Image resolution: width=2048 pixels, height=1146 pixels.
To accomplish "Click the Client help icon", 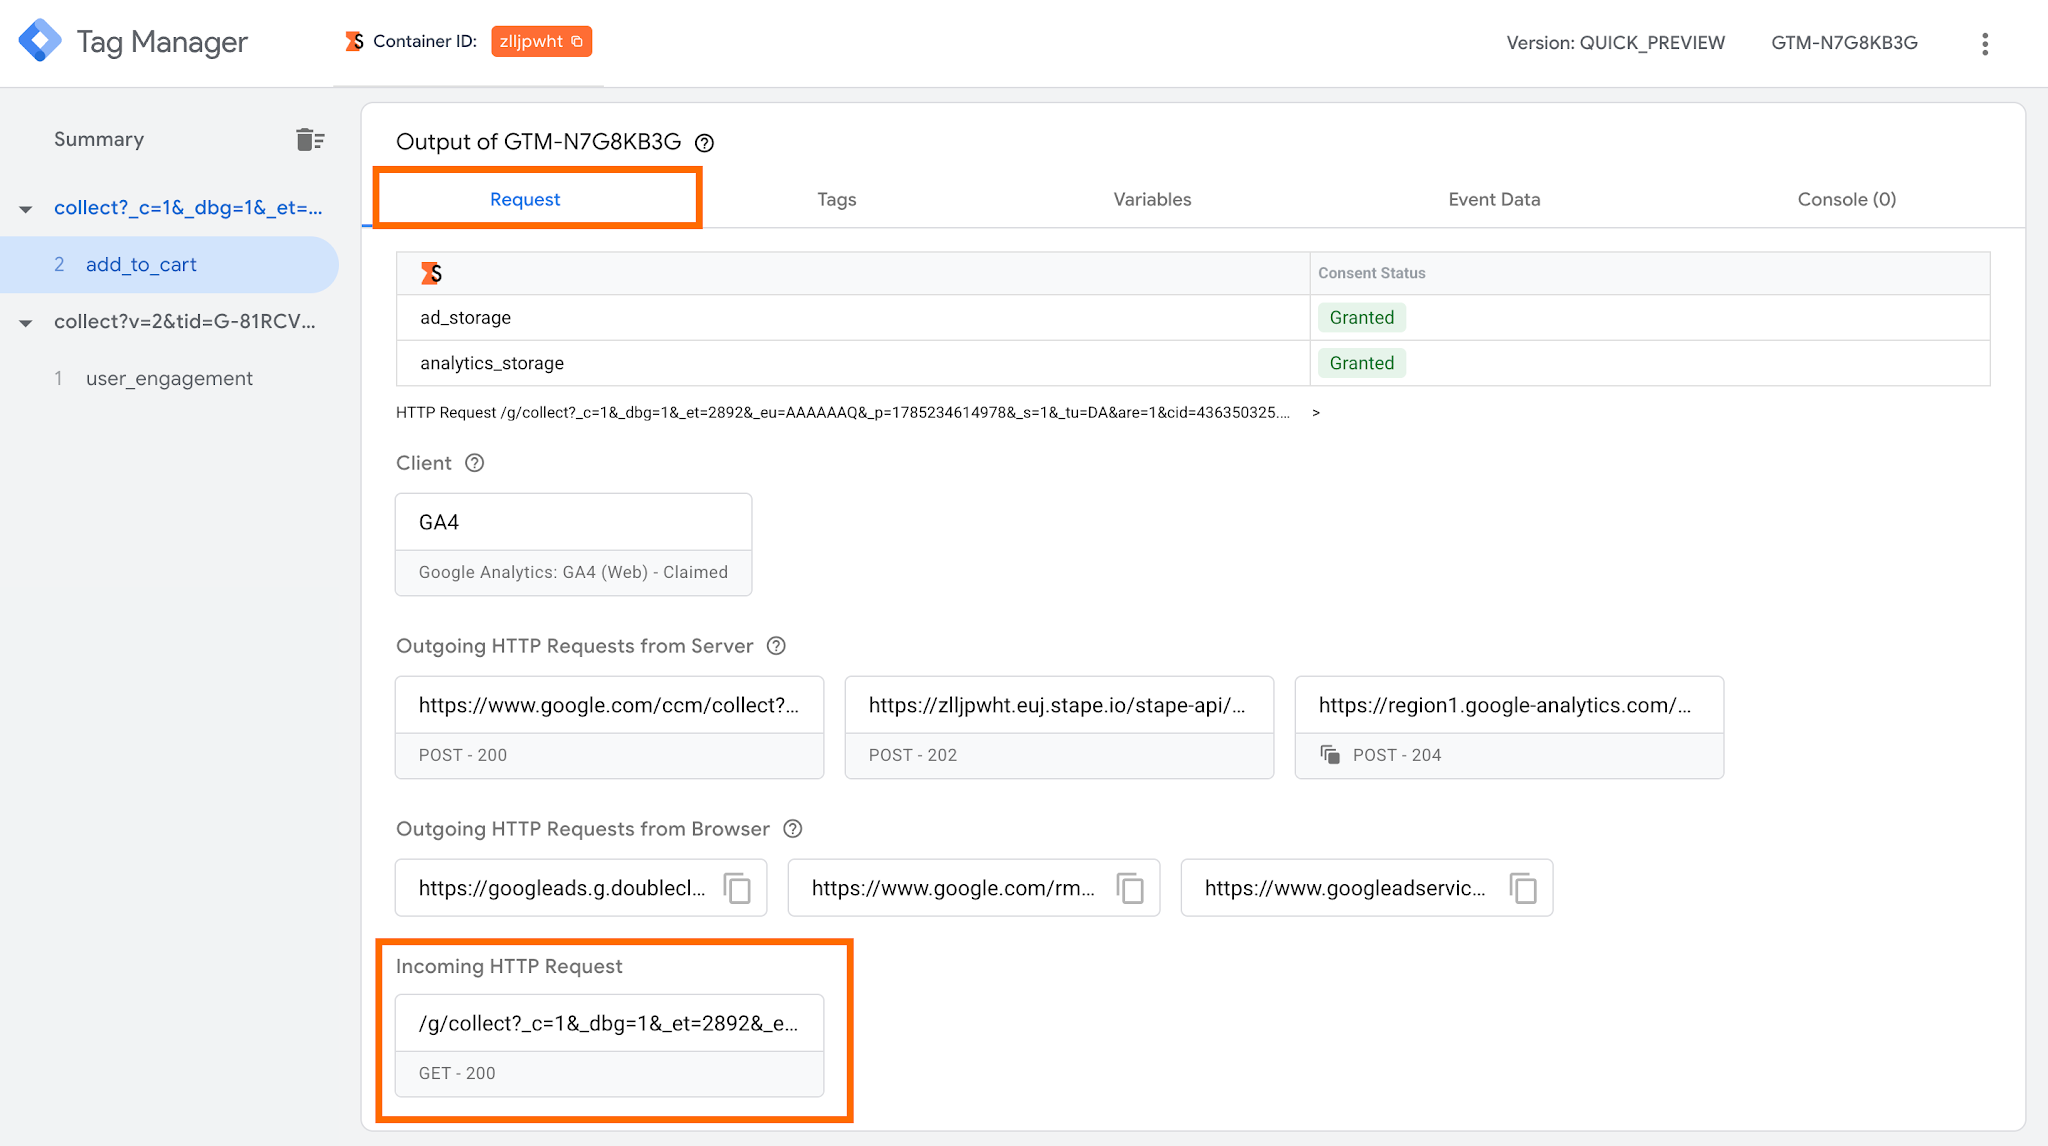I will [475, 463].
